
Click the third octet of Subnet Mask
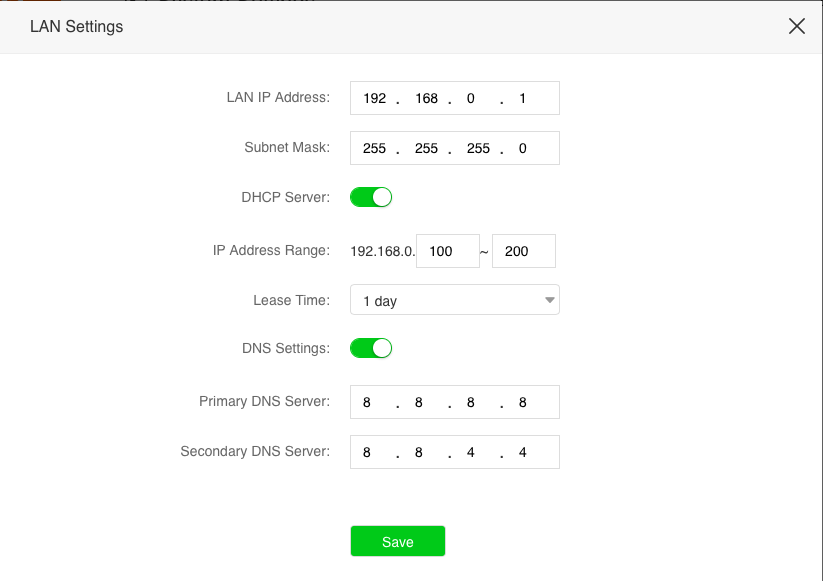pyautogui.click(x=478, y=148)
